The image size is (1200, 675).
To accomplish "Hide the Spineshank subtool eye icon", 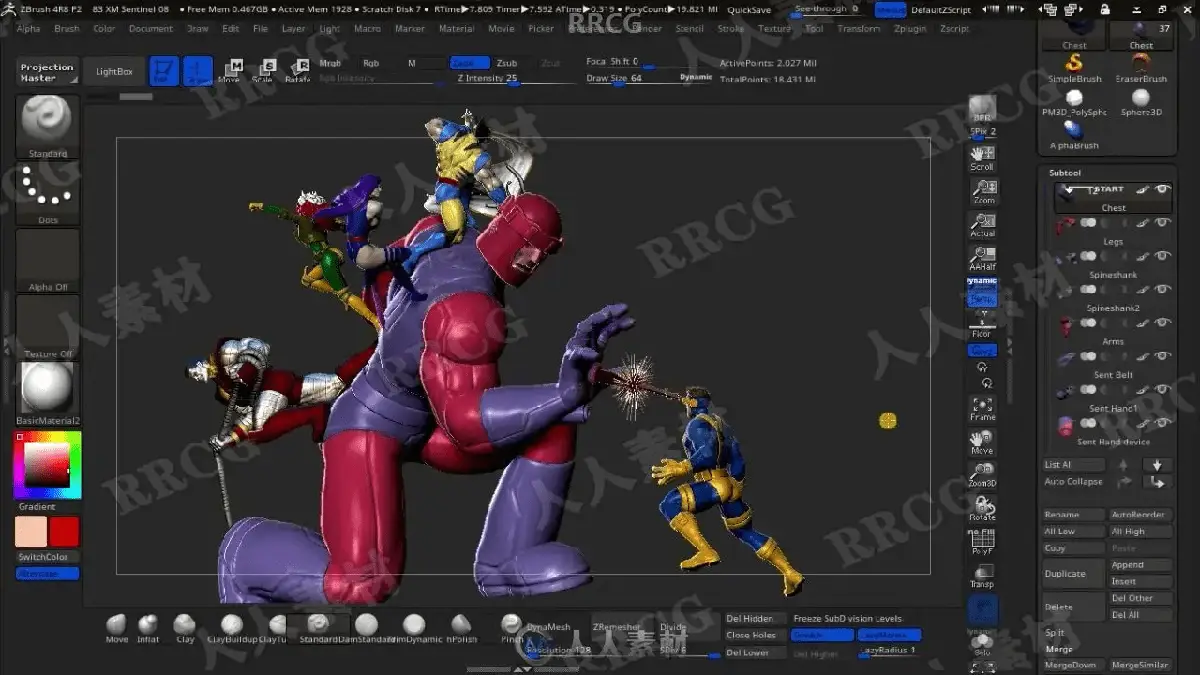I will click(1162, 257).
